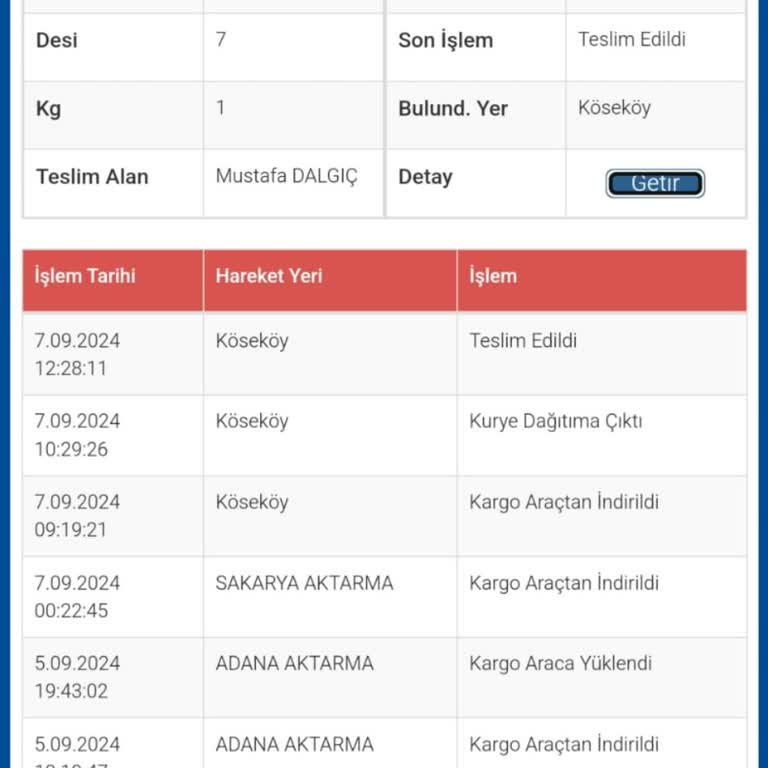Screen dimensions: 768x768
Task: Click the Hareket Yeri column header
Action: pos(269,276)
